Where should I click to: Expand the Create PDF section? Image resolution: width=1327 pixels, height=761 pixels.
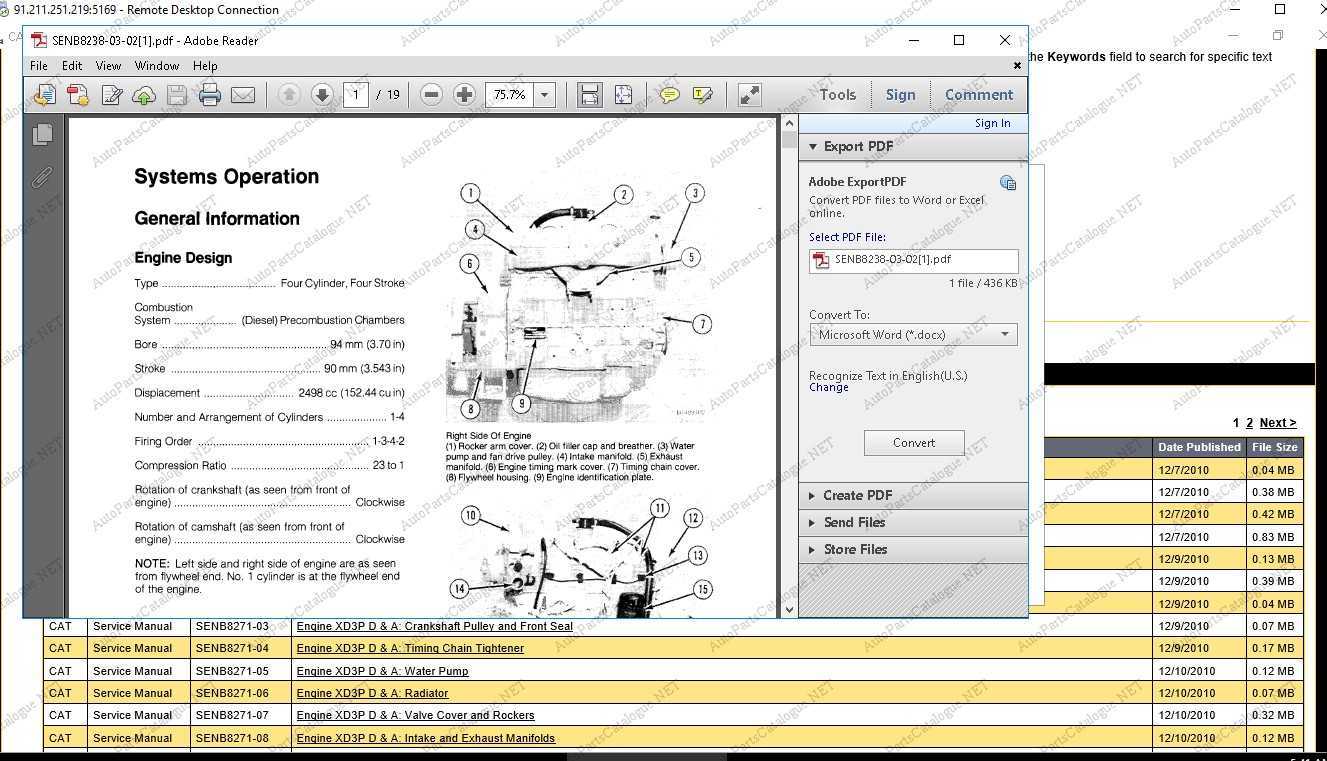(813, 495)
